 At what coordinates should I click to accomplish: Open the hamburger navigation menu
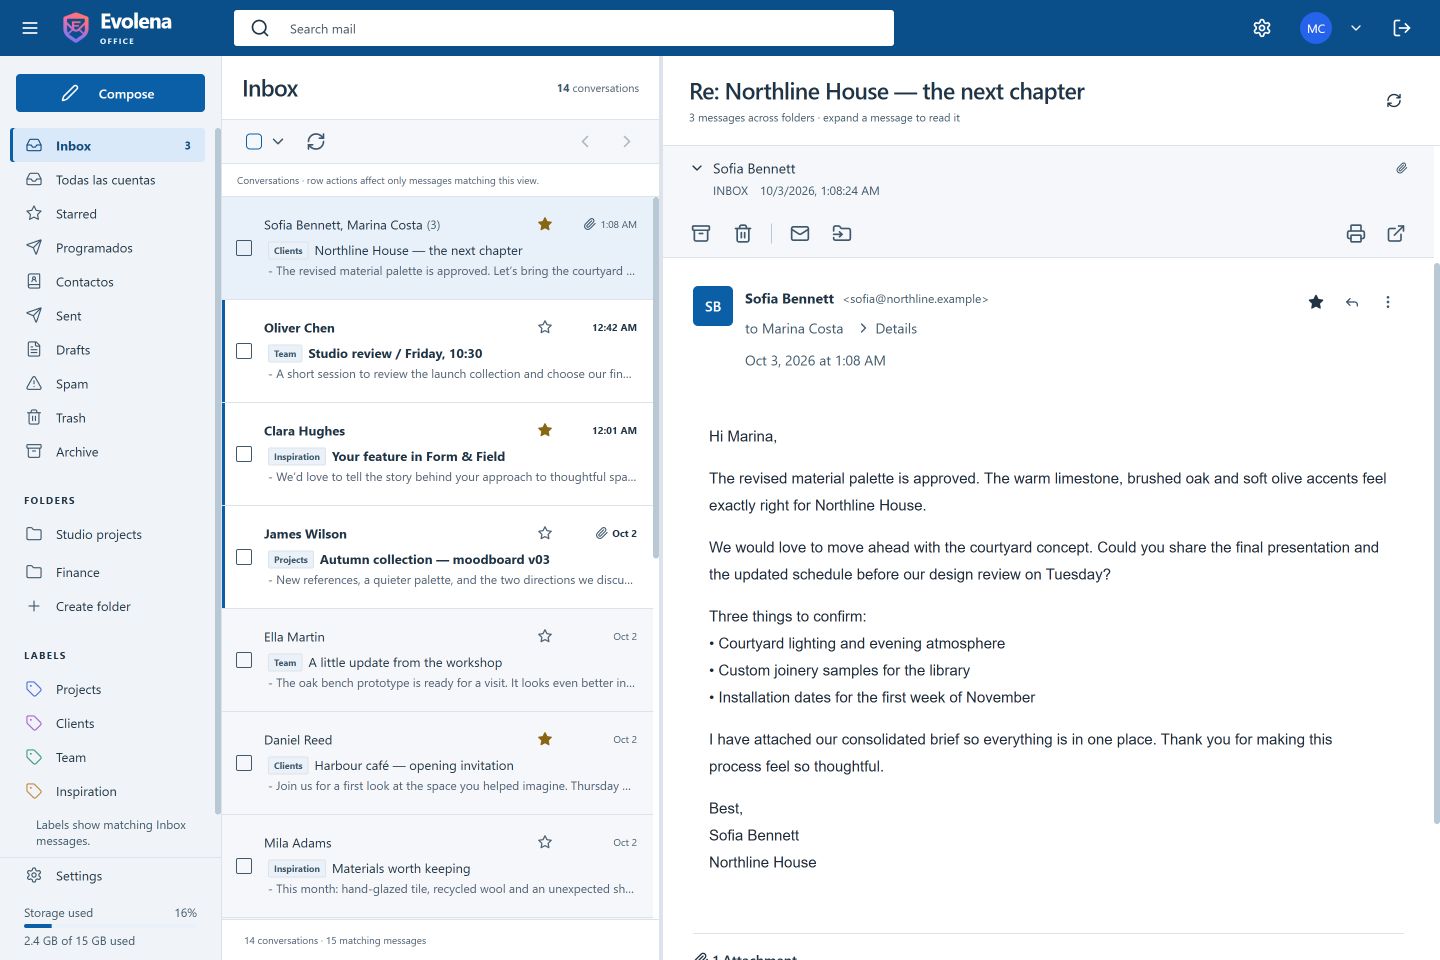[30, 28]
